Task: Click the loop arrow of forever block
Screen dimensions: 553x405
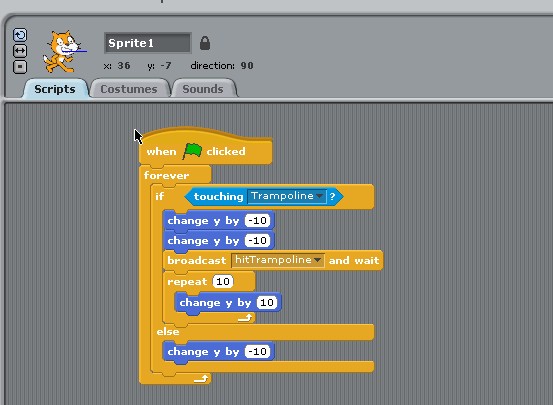Action: [201, 379]
